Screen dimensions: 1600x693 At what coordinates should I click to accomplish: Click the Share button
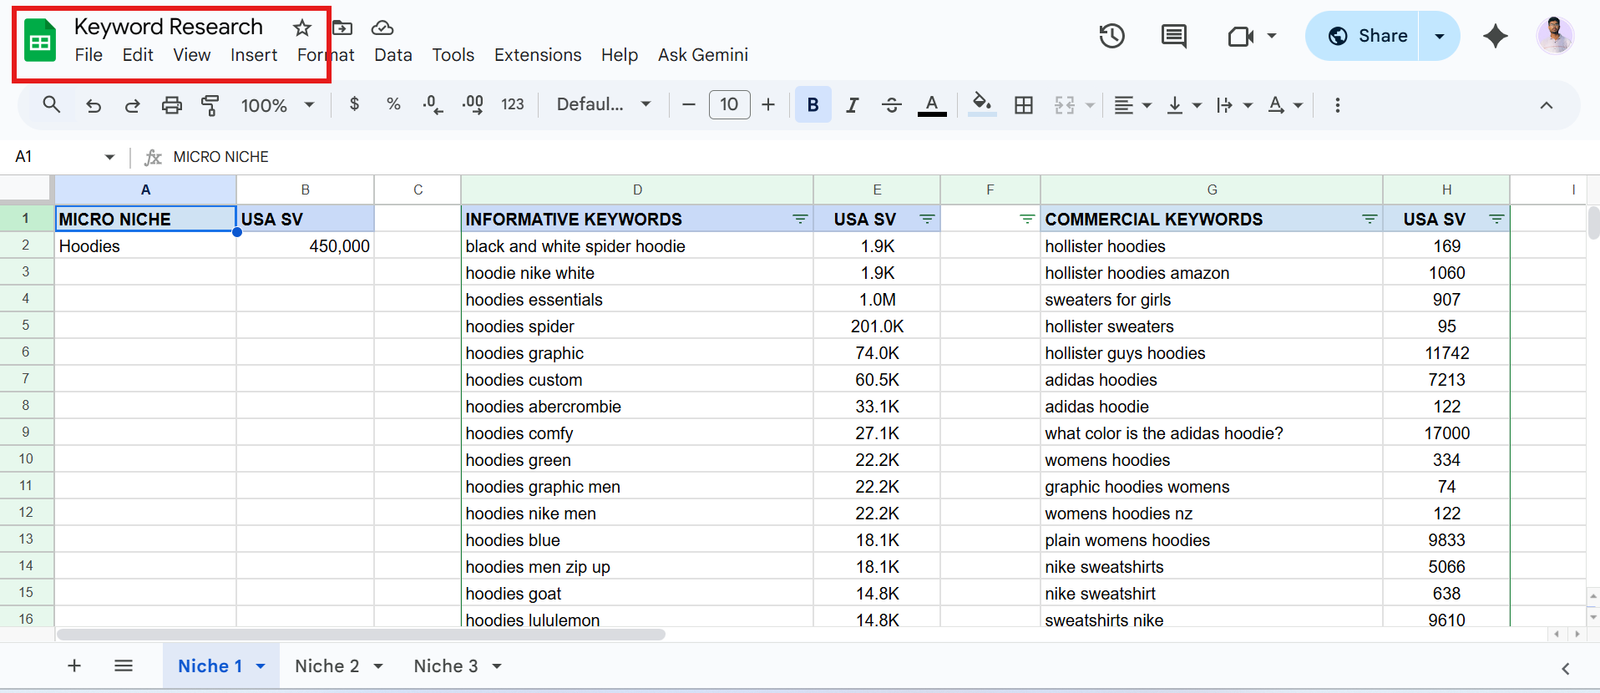1366,36
